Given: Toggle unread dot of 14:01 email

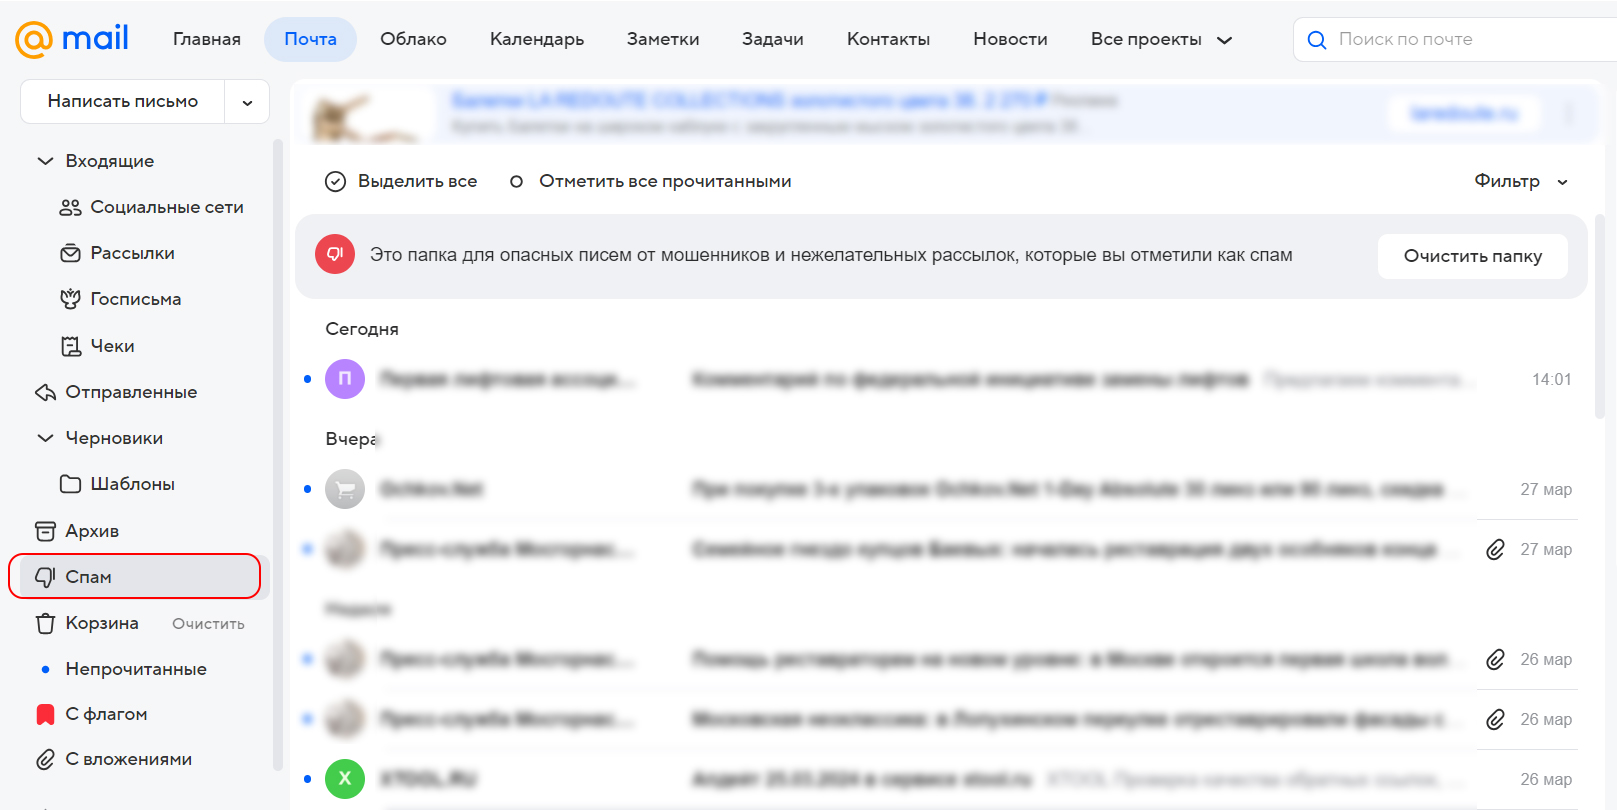Looking at the screenshot, I should point(307,379).
